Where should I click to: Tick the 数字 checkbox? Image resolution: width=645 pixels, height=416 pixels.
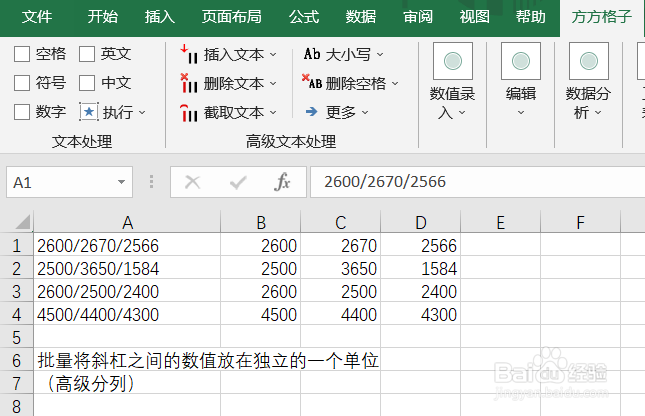coord(22,112)
